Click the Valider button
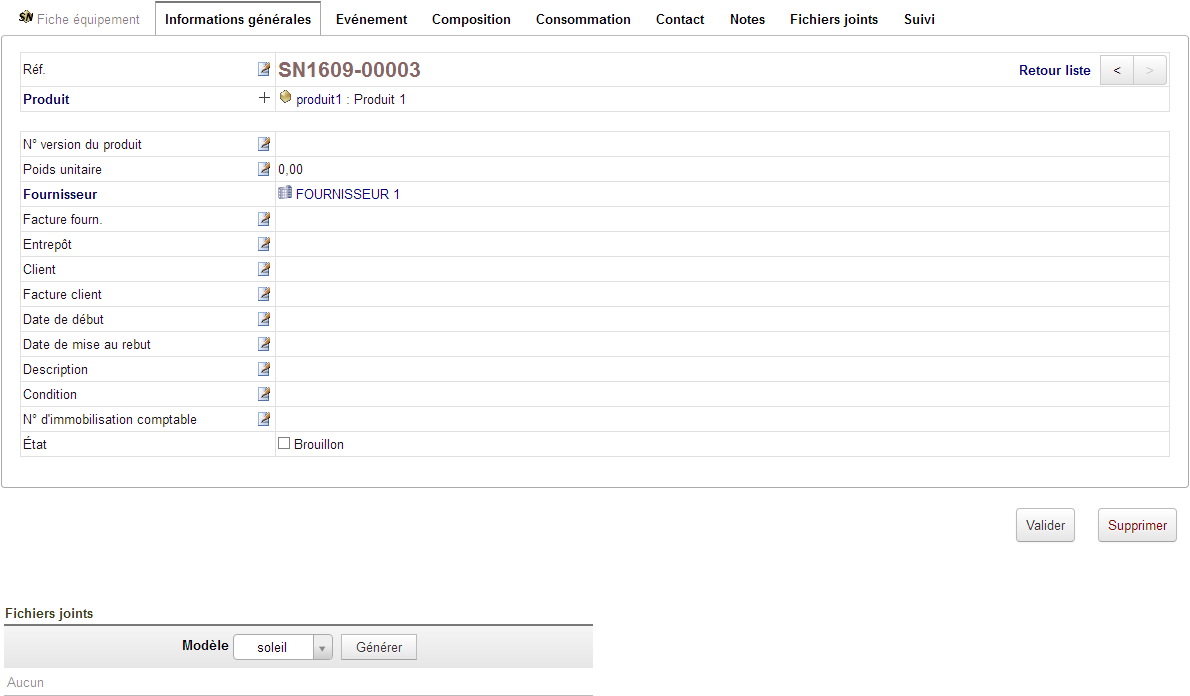Viewport: 1190px width, 696px height. point(1045,524)
